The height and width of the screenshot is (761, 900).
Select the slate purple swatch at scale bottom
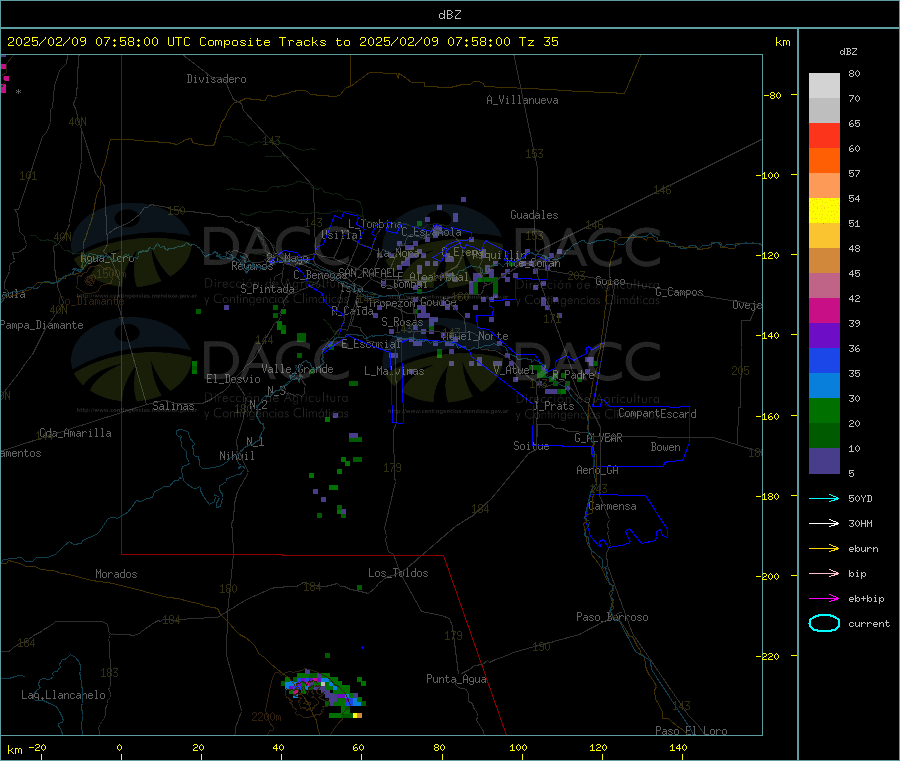824,461
